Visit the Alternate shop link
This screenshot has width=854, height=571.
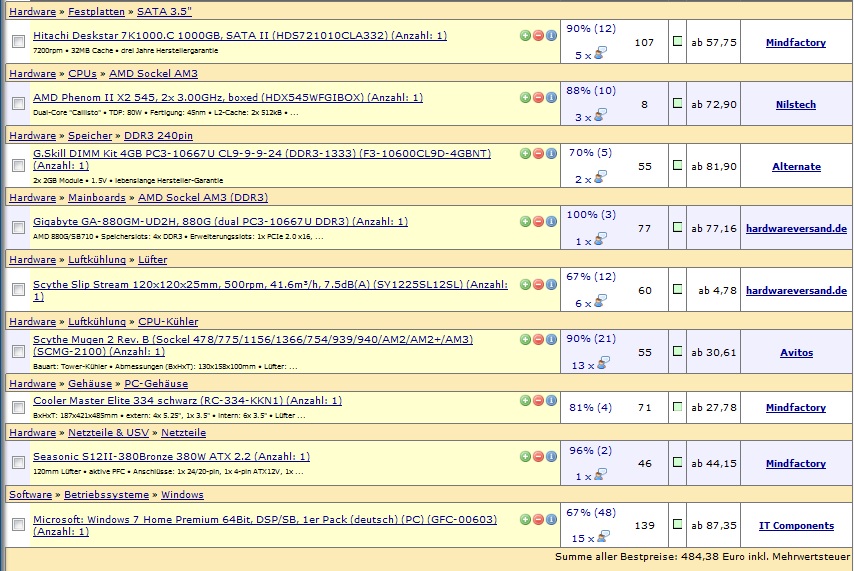(x=796, y=167)
